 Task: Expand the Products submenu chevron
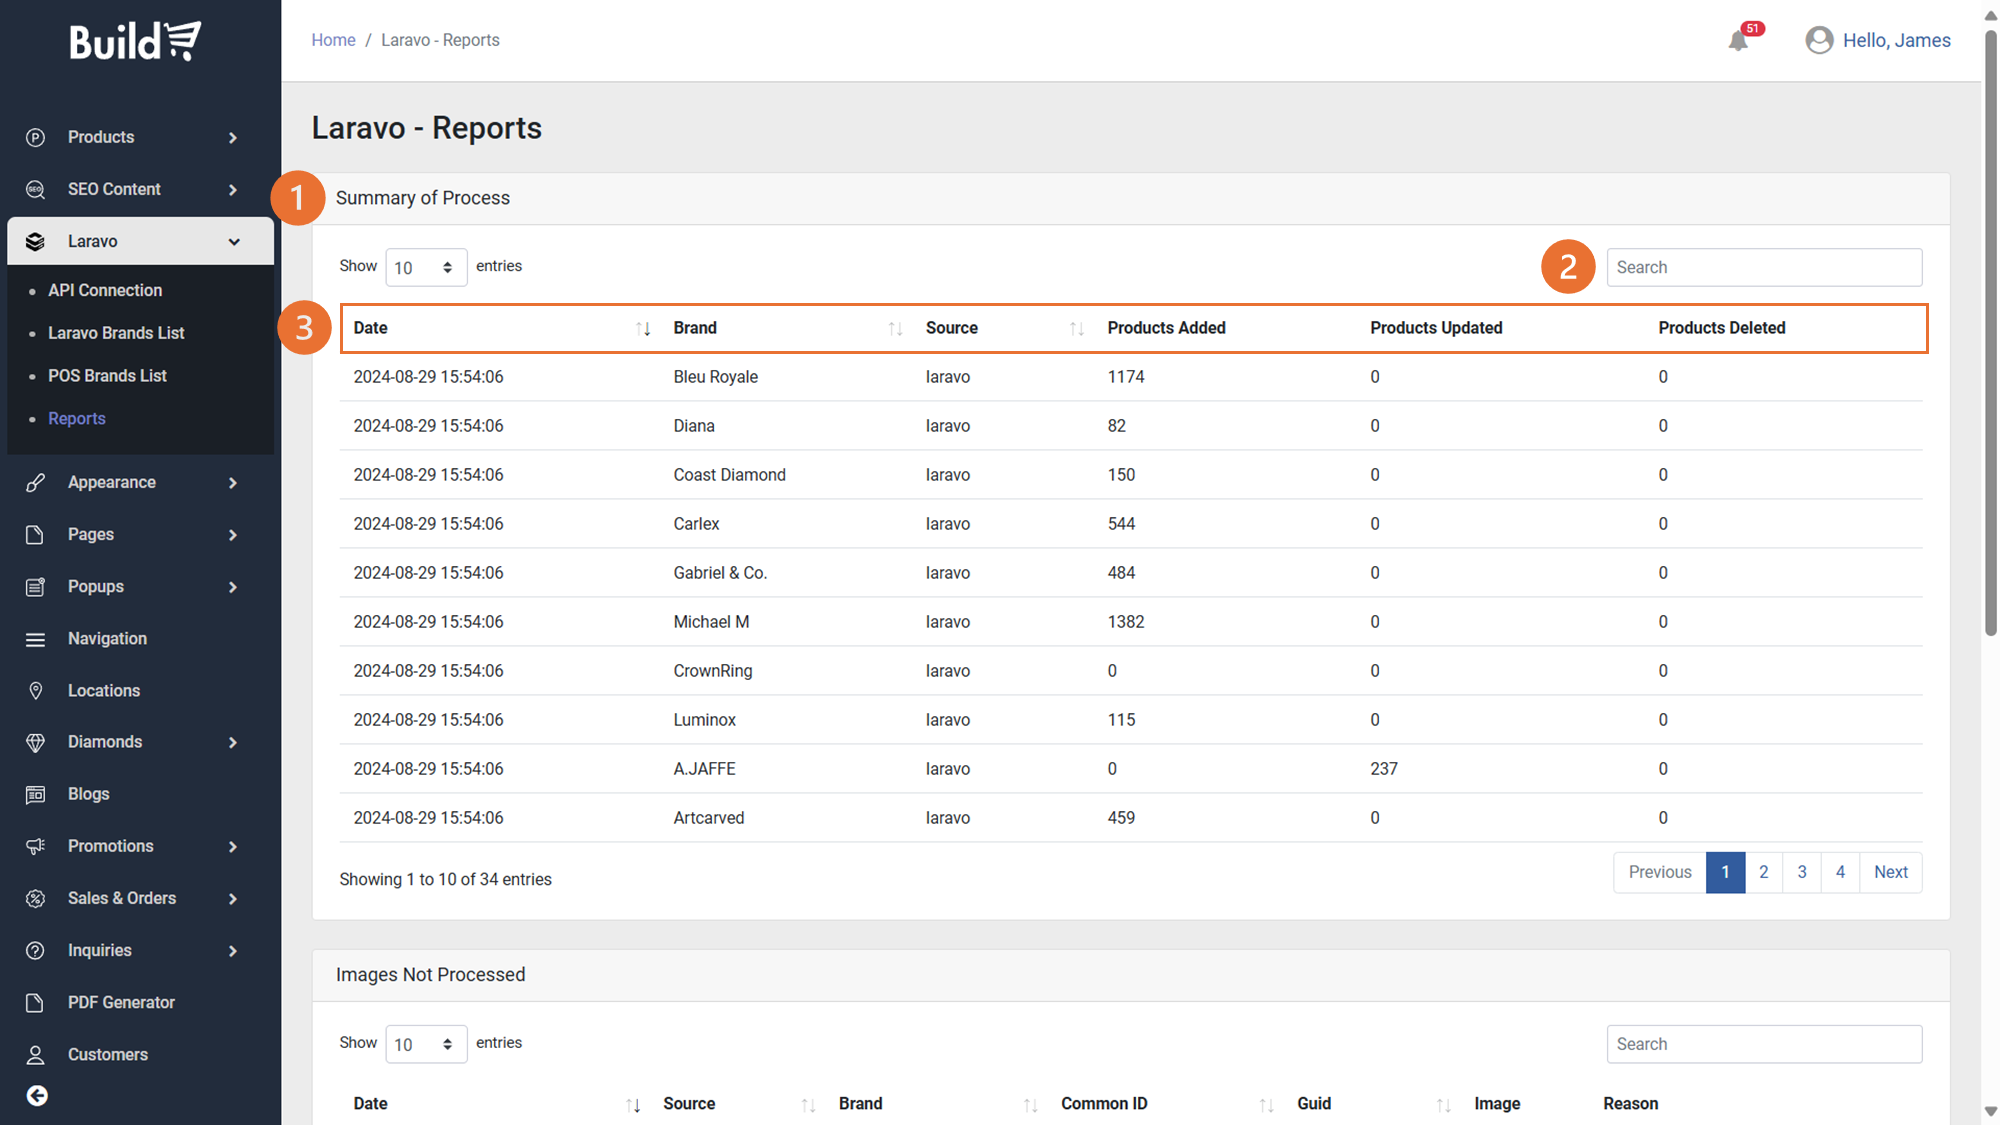coord(233,137)
